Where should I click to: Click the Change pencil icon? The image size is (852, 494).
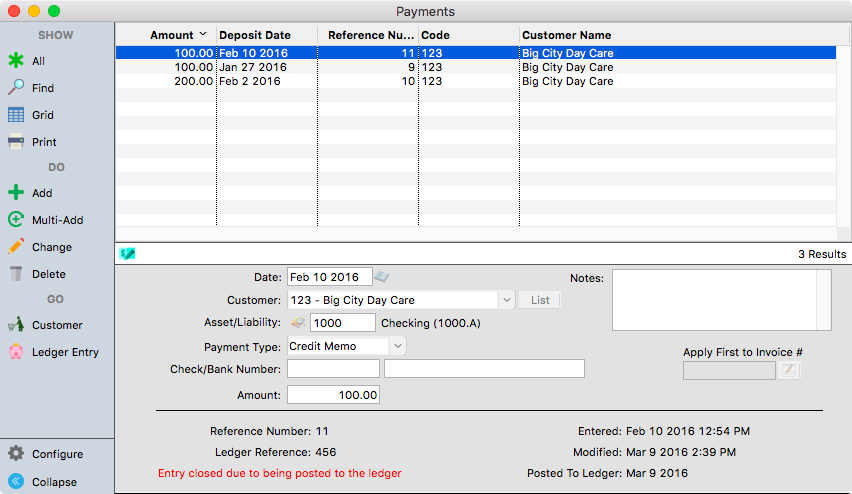pyautogui.click(x=16, y=247)
